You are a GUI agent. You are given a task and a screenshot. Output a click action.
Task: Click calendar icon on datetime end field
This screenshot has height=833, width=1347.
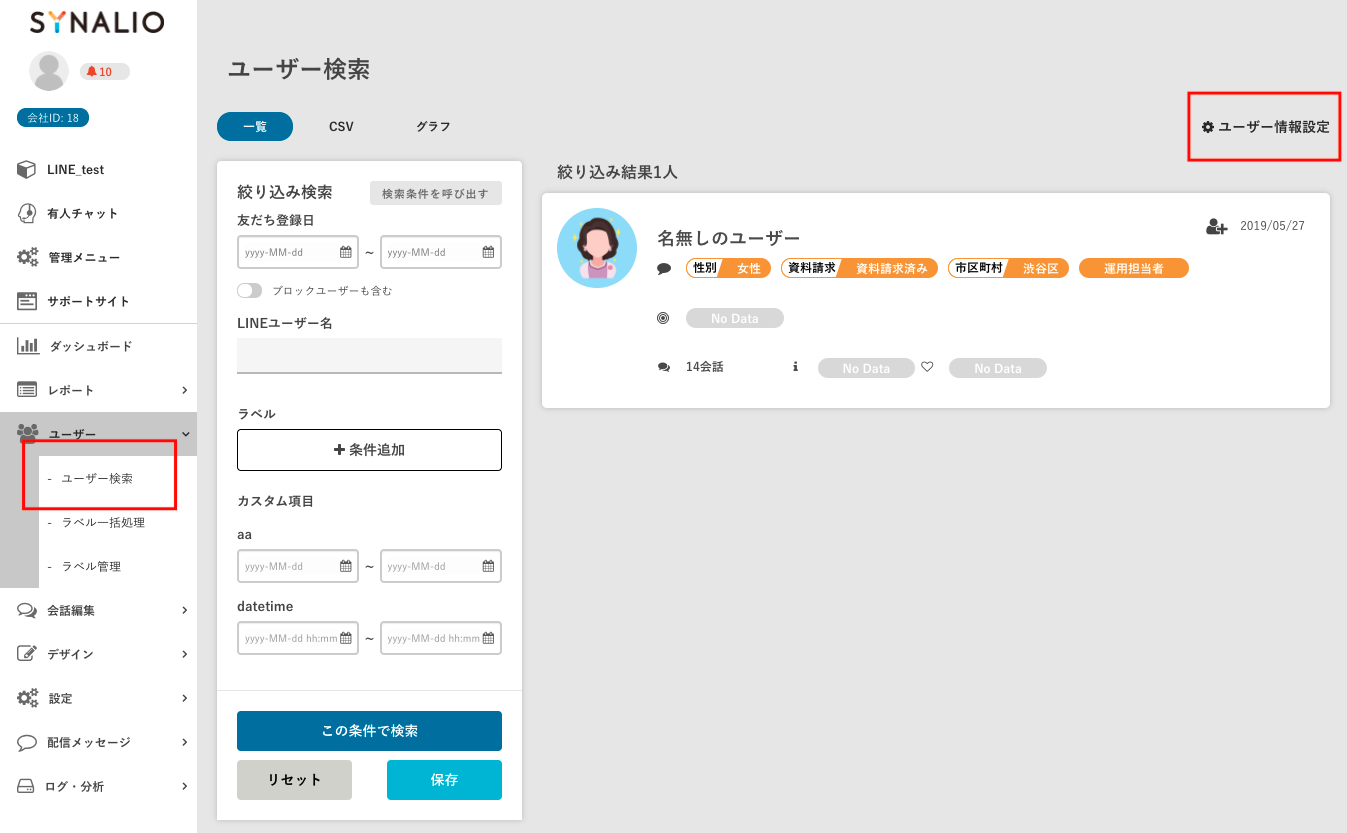[x=489, y=638]
